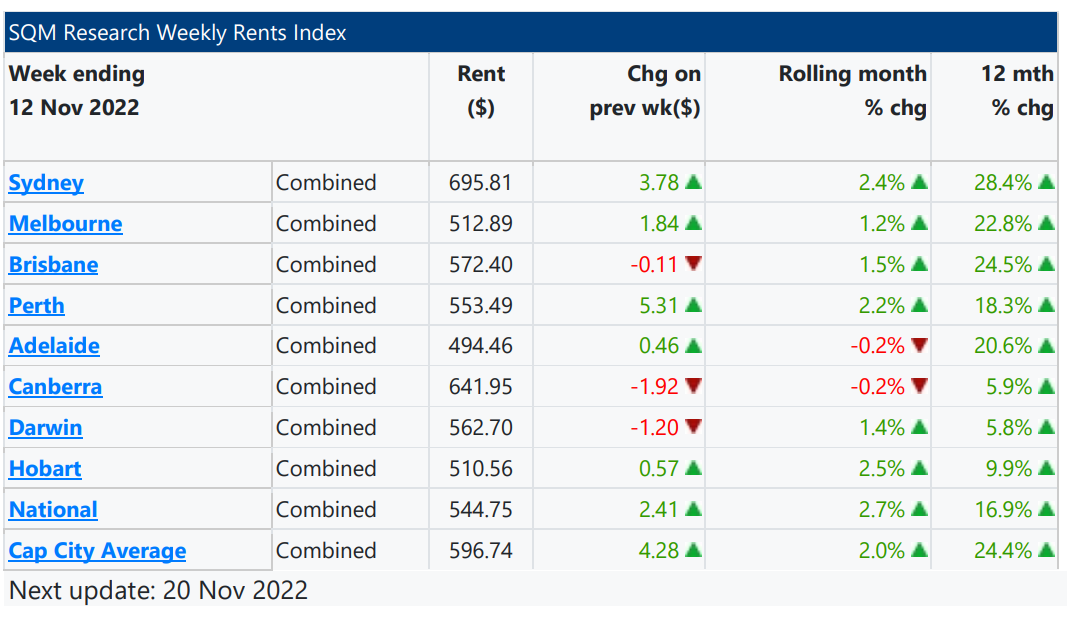
Task: Click red down arrow beside Adelaide -0.2%
Action: [919, 346]
